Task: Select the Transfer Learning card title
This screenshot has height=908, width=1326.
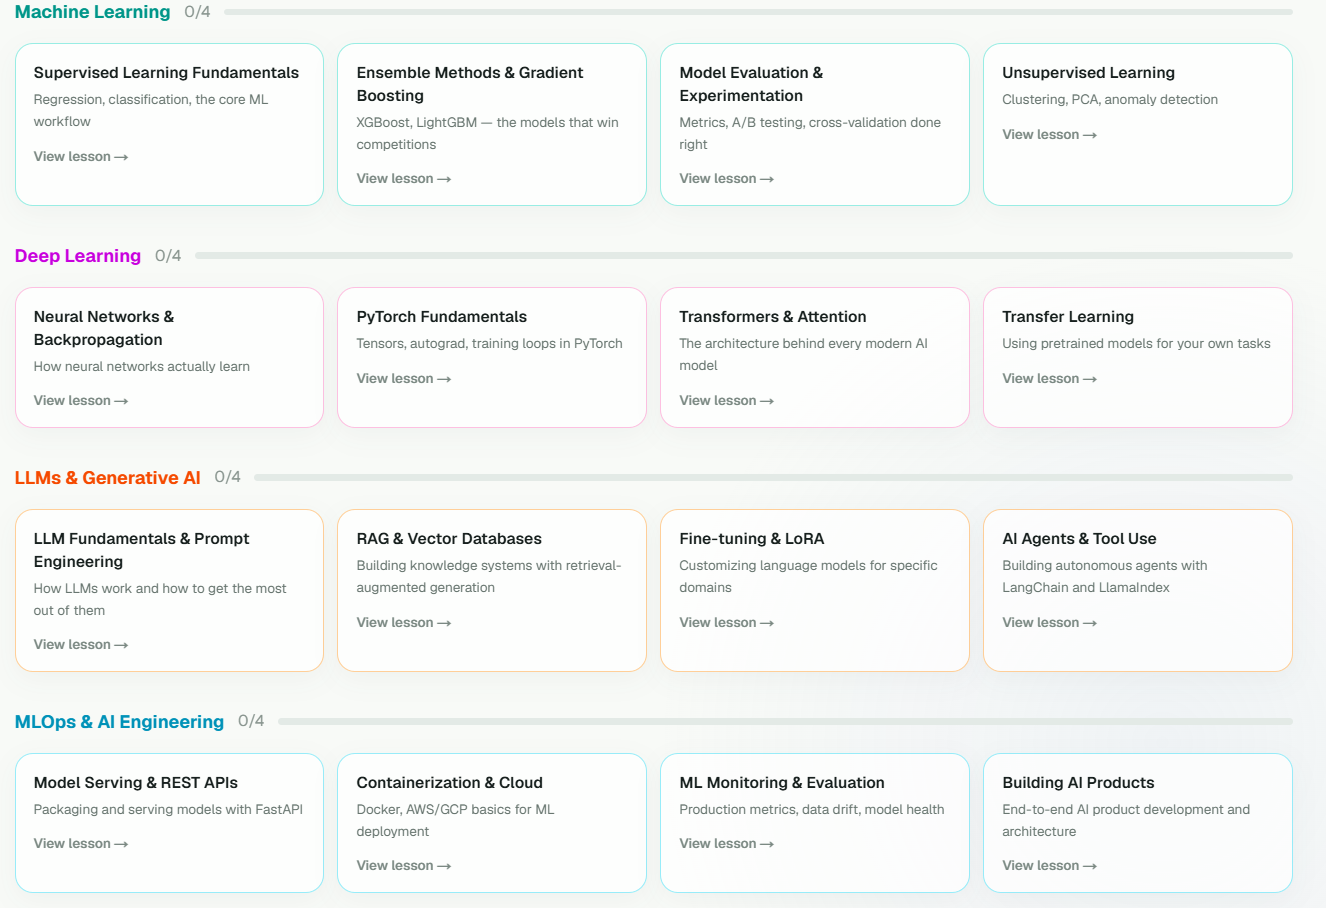Action: point(1068,317)
